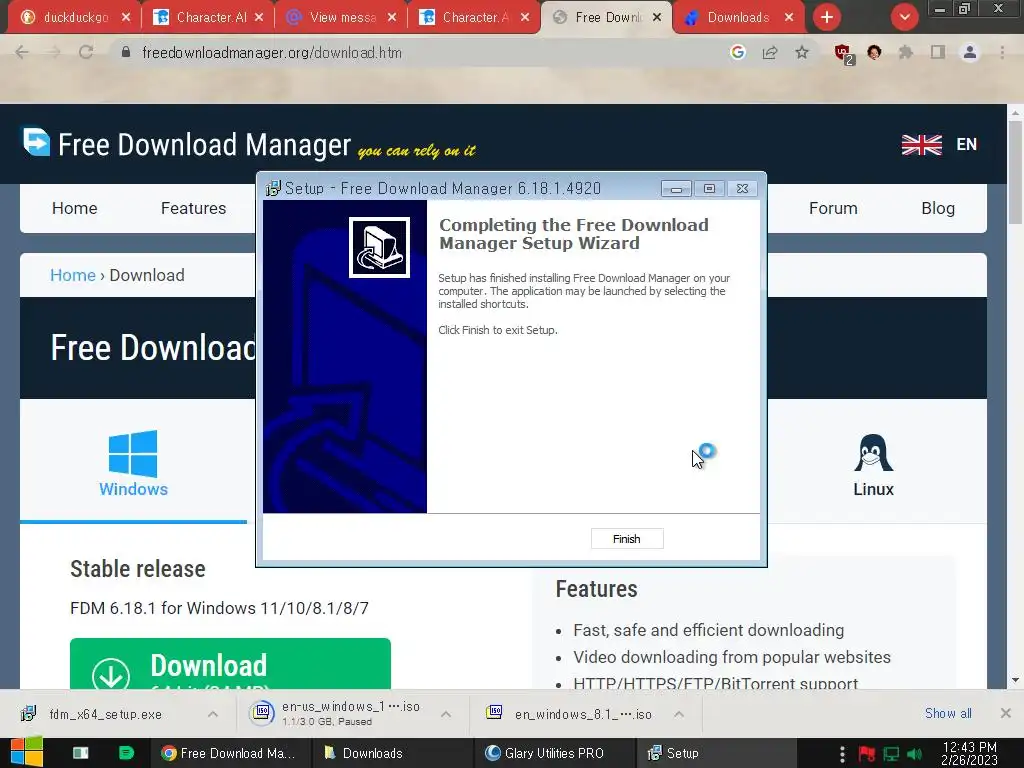Click the paused en-us_windows iso download
The height and width of the screenshot is (768, 1024).
[x=340, y=714]
